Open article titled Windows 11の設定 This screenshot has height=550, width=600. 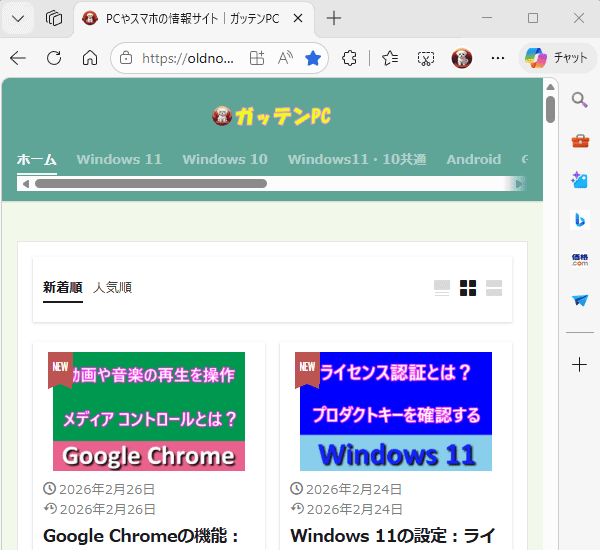pos(393,536)
